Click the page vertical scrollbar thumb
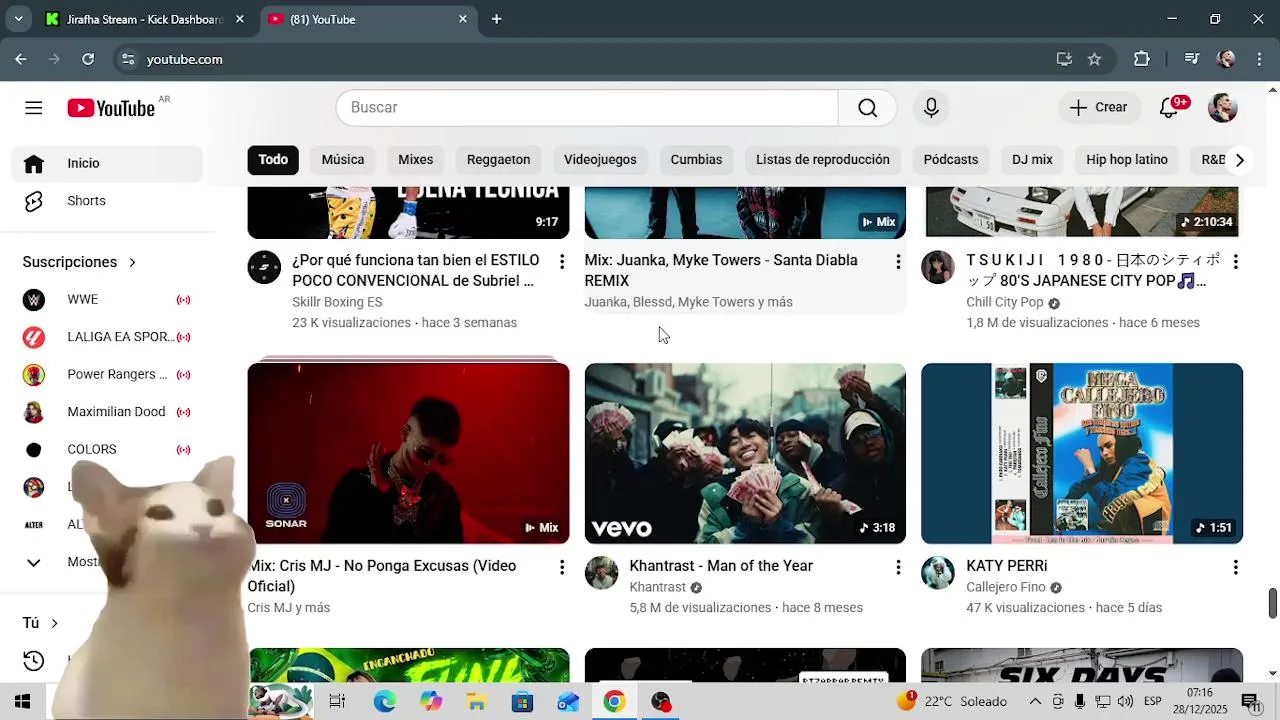Screen dimensions: 1280x720 (x=1273, y=603)
